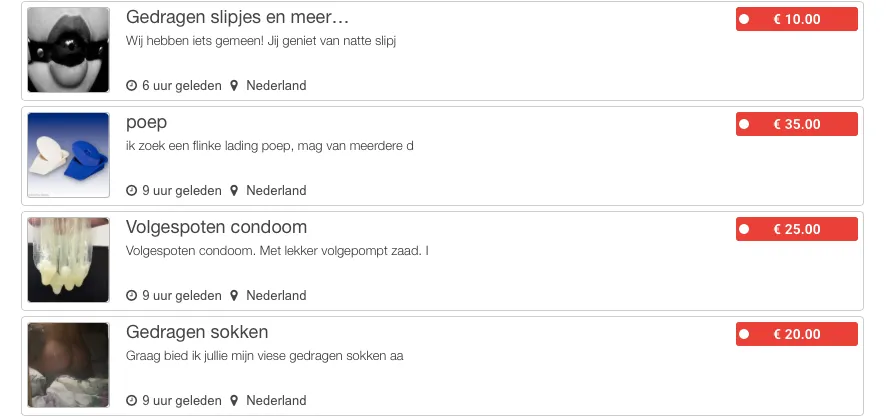The width and height of the screenshot is (889, 417).
Task: Click the € 20.00 price button
Action: tap(797, 334)
